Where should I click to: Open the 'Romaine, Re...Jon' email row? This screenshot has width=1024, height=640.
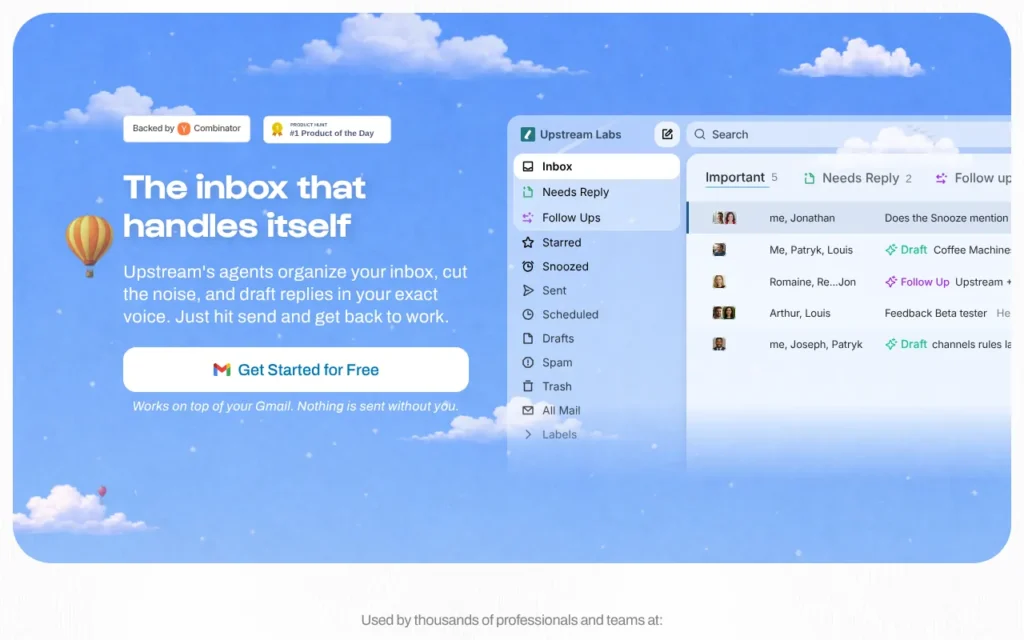tap(849, 281)
